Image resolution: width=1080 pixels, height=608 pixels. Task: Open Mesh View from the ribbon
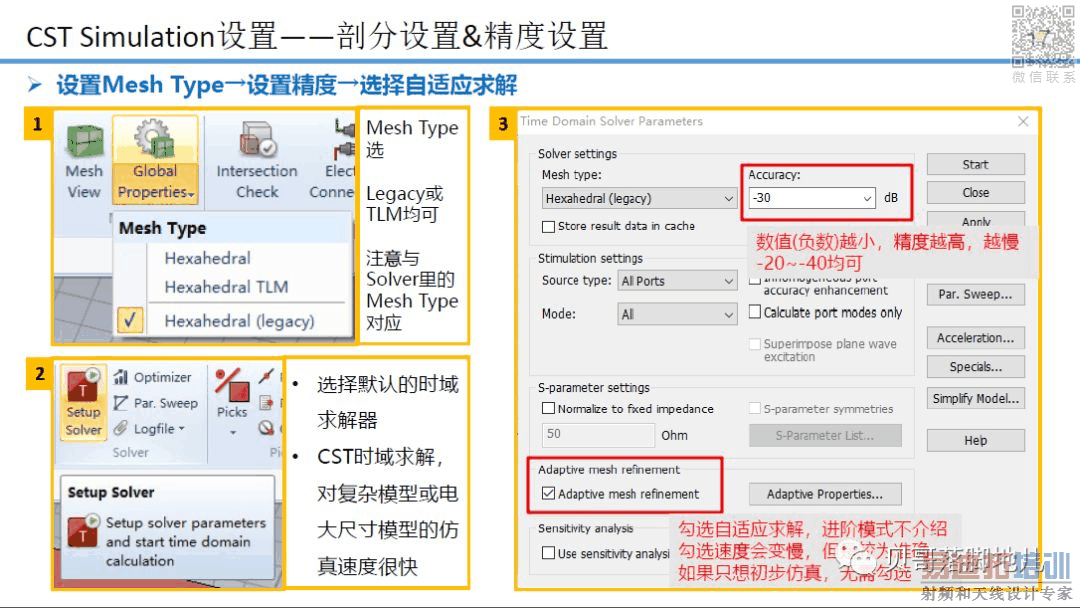coord(84,162)
